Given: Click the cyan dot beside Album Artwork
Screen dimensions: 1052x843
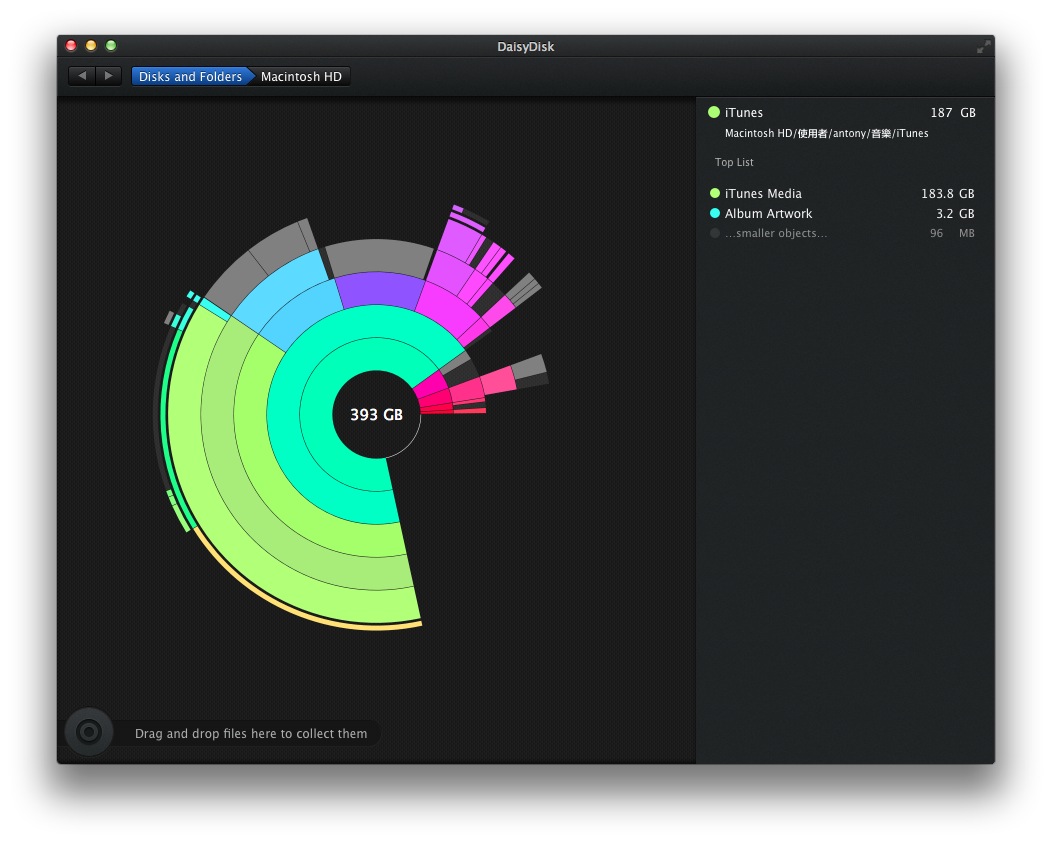Looking at the screenshot, I should pos(715,213).
